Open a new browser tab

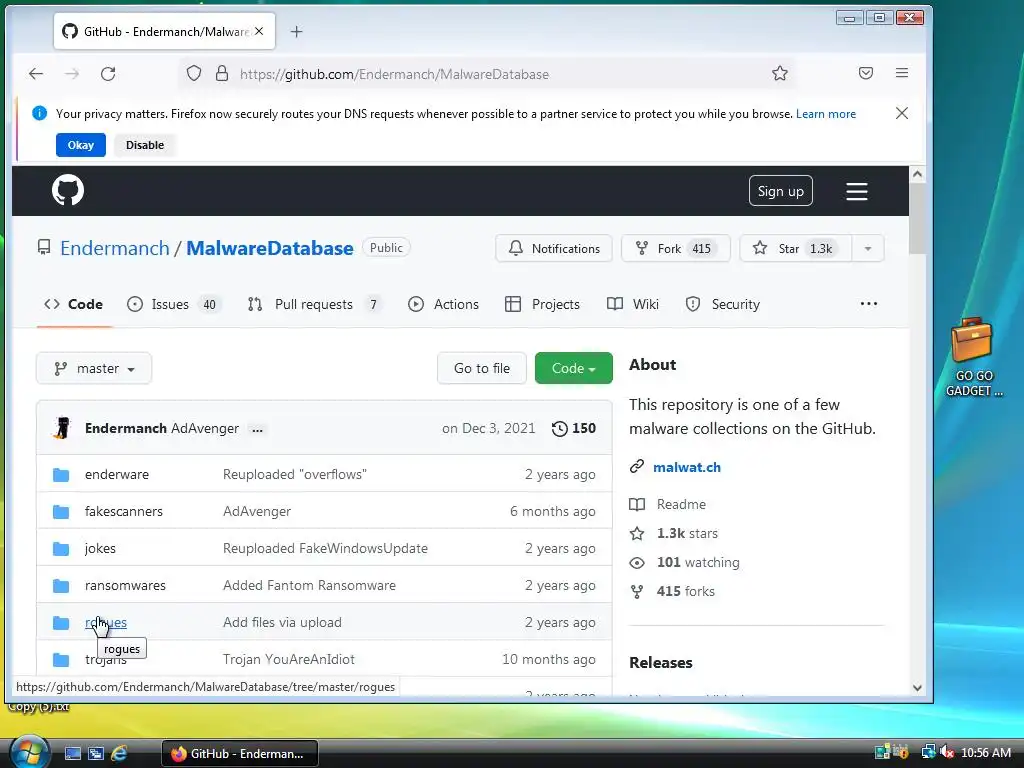point(296,31)
